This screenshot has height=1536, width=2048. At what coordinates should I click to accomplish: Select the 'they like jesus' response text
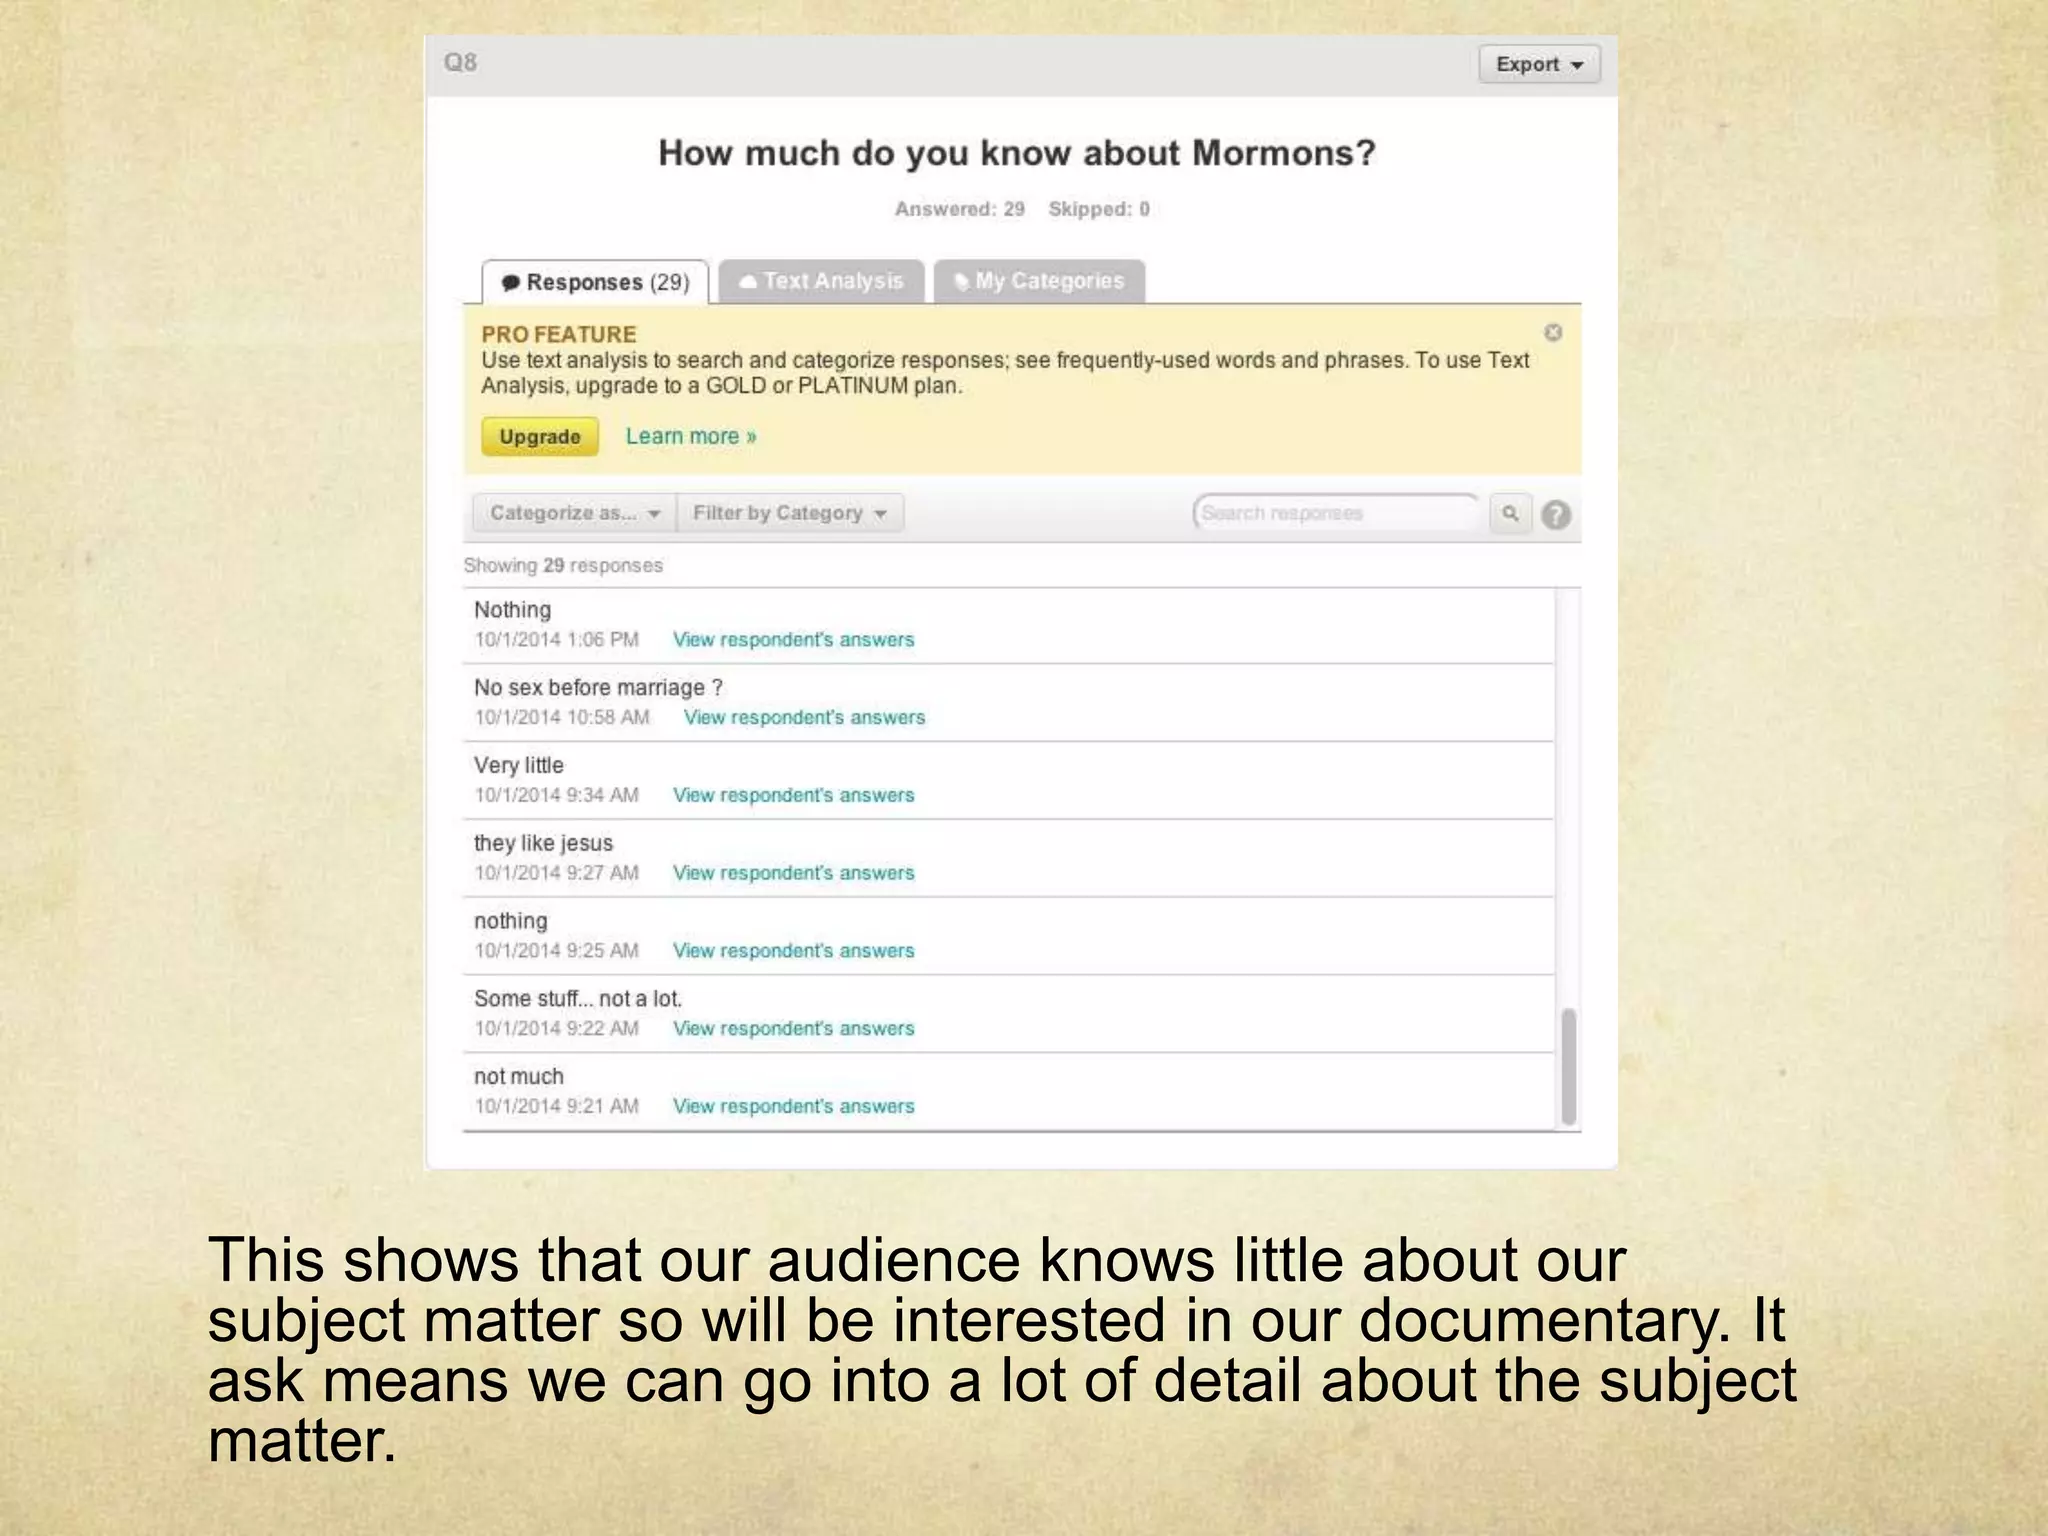tap(543, 844)
